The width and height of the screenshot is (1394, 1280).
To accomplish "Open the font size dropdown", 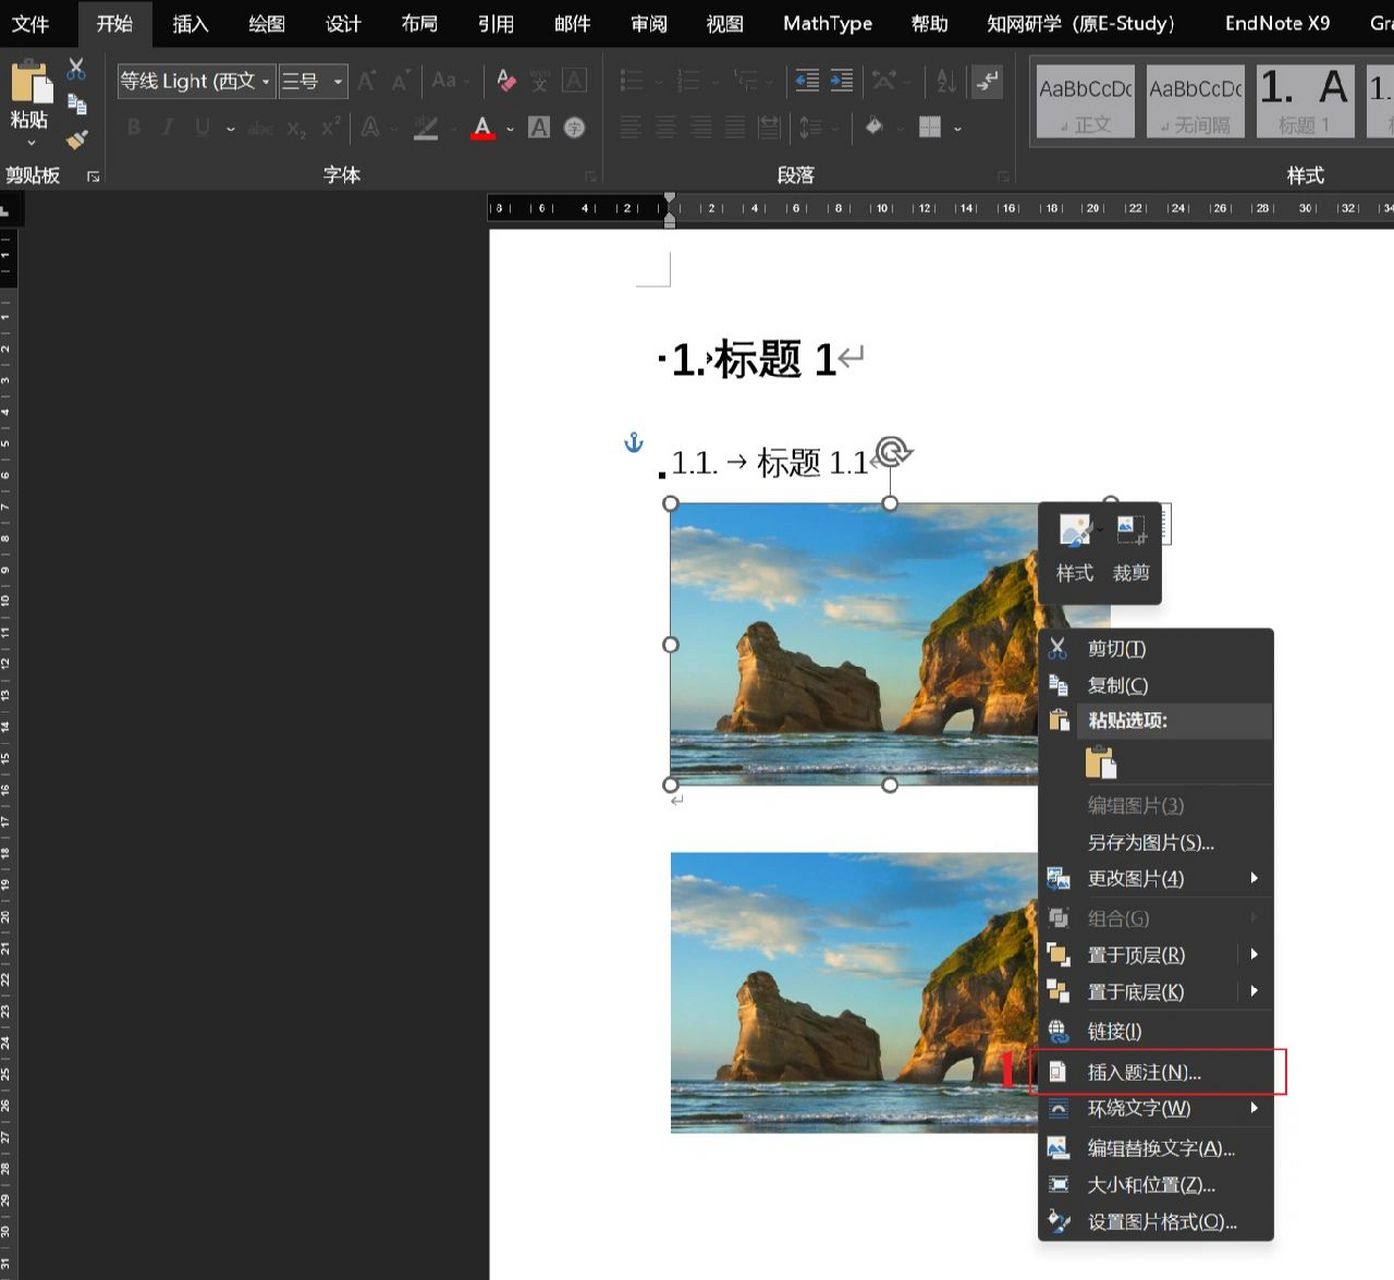I will coord(339,81).
